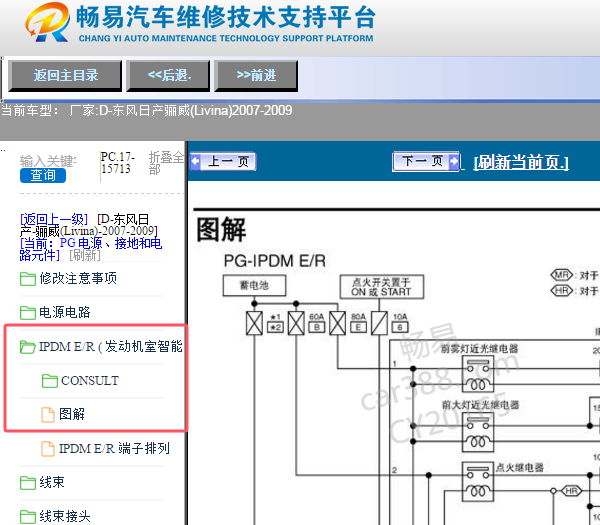This screenshot has width=600, height=525.
Task: Open the next page with 下一页
Action: pyautogui.click(x=426, y=161)
